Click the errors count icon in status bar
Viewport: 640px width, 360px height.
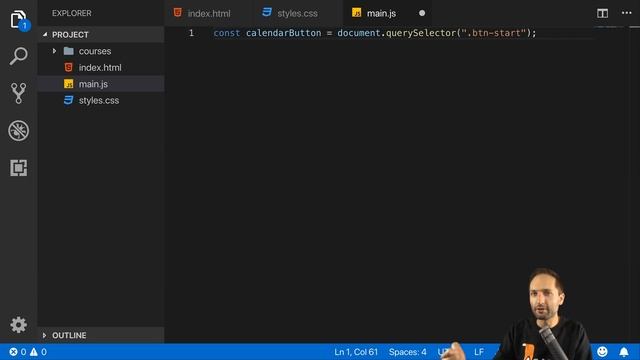point(13,352)
